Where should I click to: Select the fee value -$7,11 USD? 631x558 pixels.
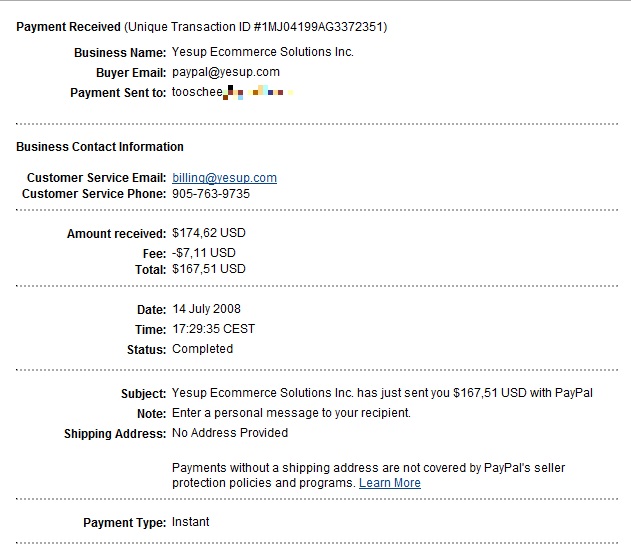coord(204,253)
